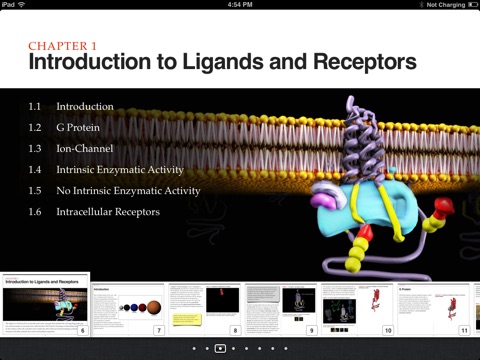Tap the iPad label in status bar
The width and height of the screenshot is (480, 360).
tap(8, 5)
